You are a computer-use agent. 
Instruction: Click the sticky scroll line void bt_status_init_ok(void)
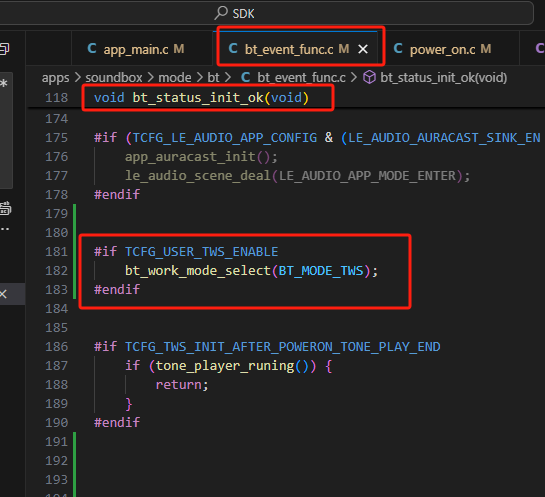click(x=201, y=98)
